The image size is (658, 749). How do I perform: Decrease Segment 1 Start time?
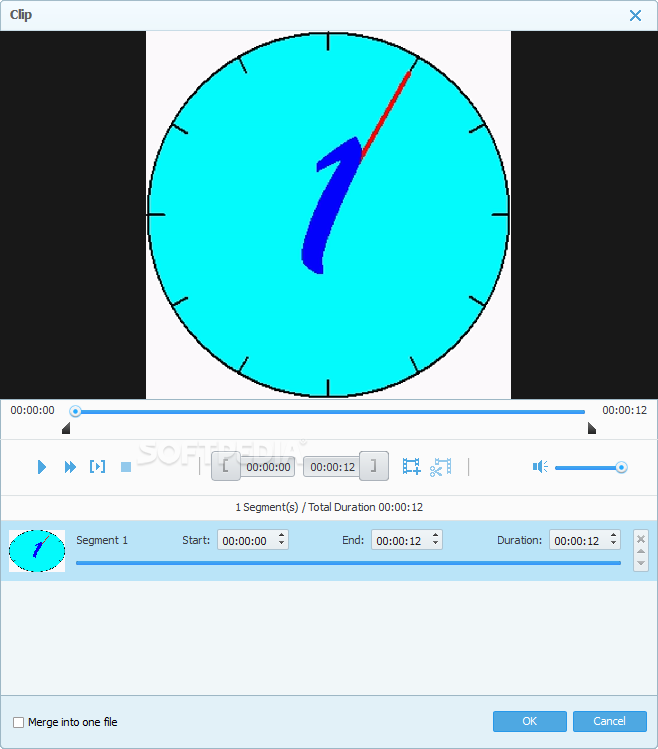click(281, 544)
